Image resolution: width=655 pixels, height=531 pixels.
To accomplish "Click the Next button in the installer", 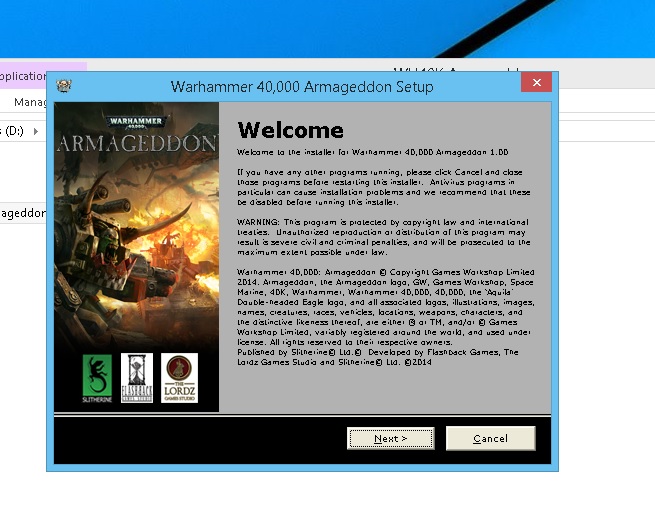I will point(391,438).
